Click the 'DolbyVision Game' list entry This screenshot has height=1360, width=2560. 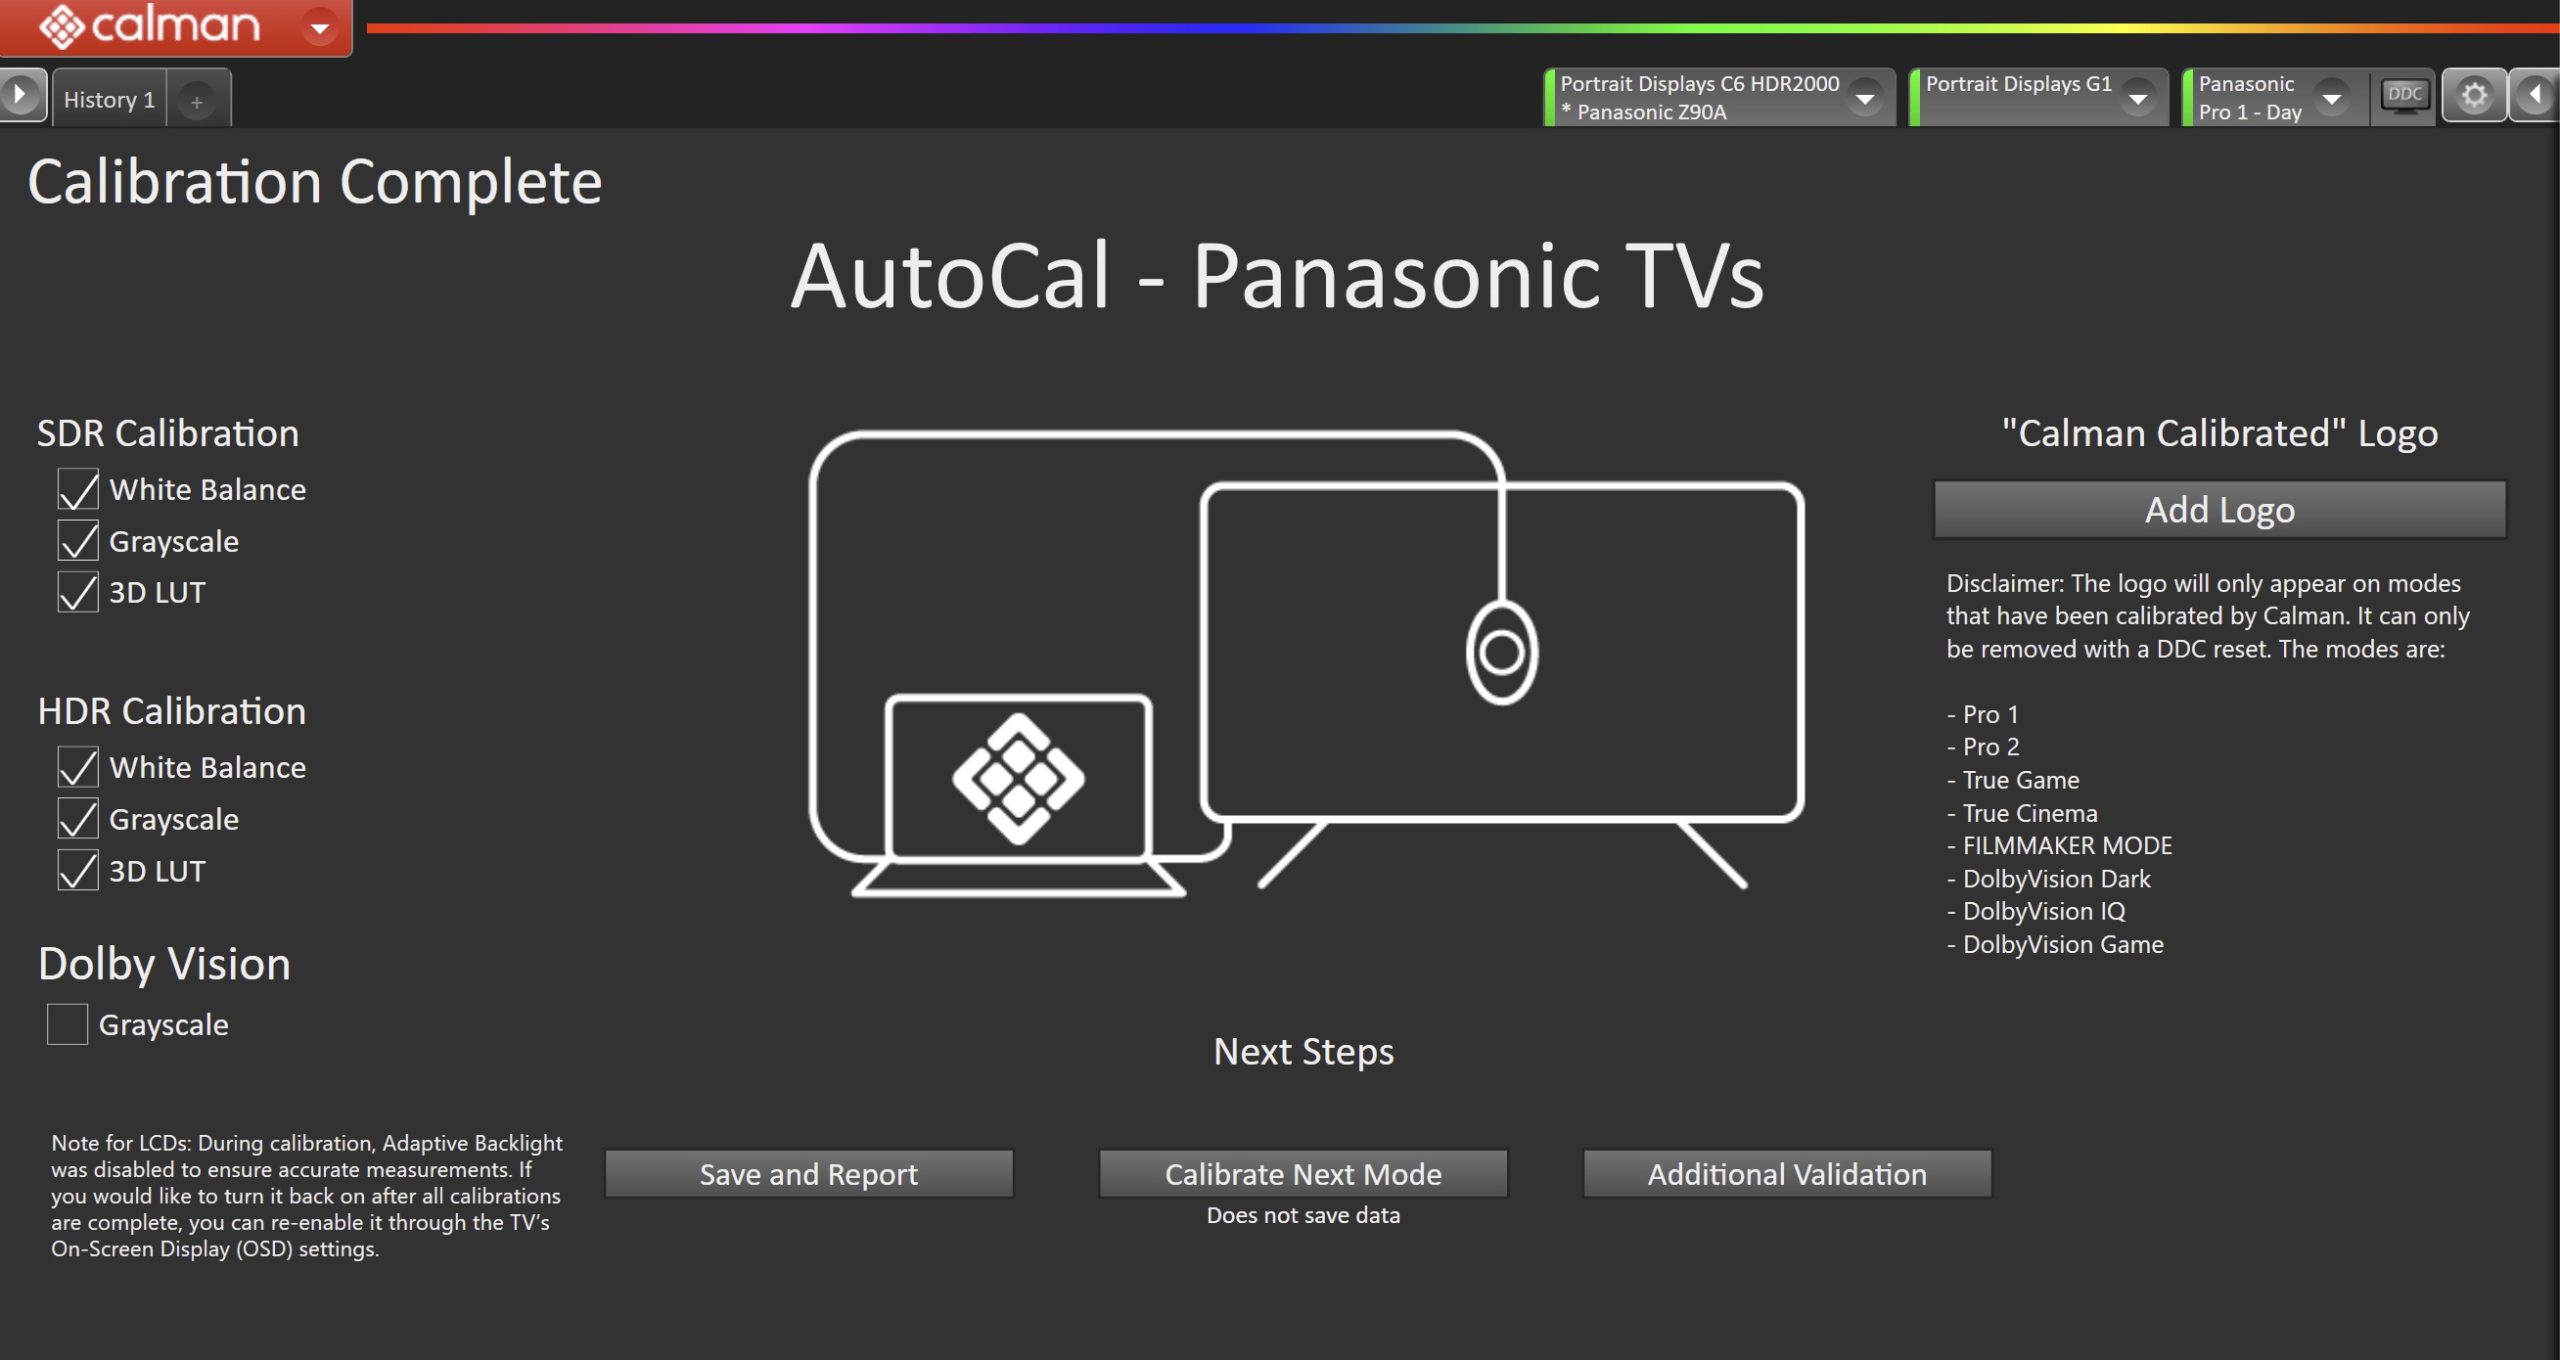[2055, 944]
